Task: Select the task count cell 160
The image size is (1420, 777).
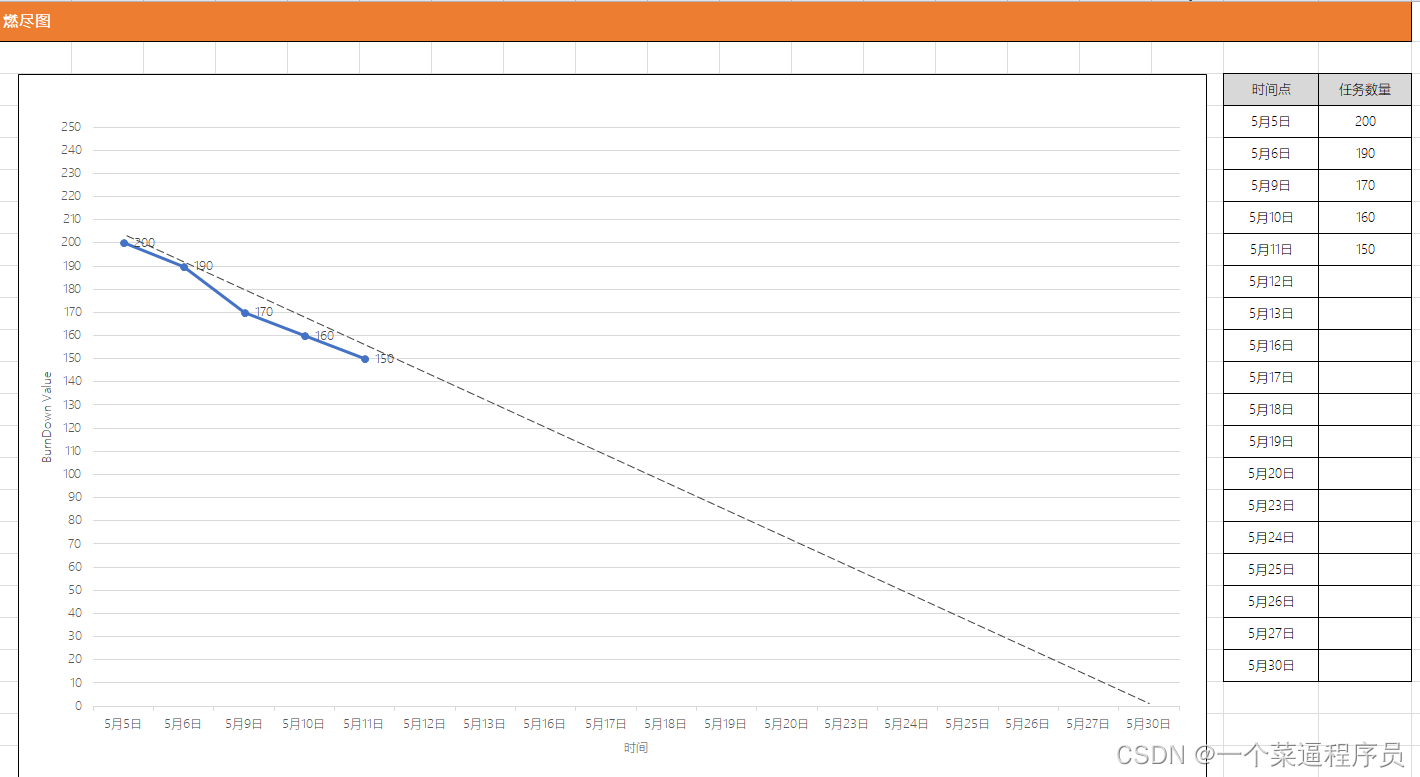Action: [x=1365, y=217]
